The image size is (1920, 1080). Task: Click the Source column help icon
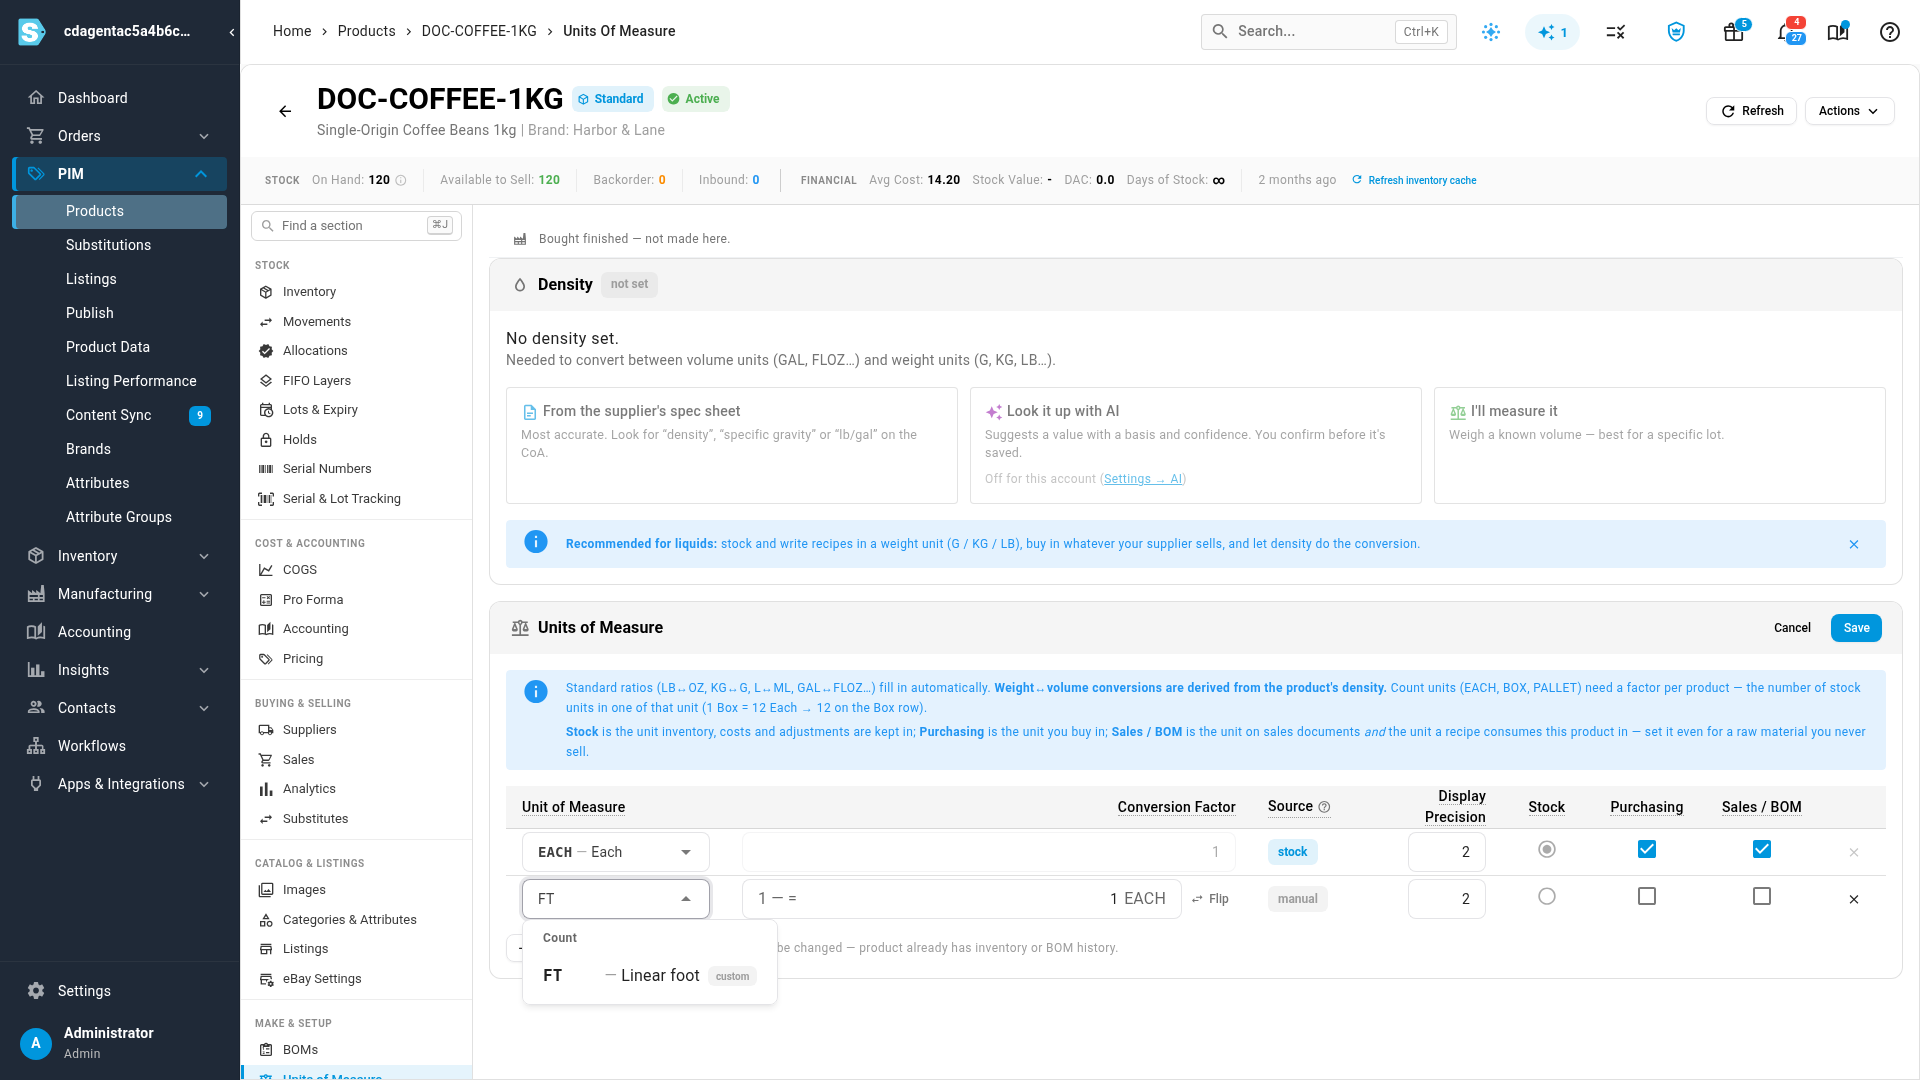(1324, 807)
